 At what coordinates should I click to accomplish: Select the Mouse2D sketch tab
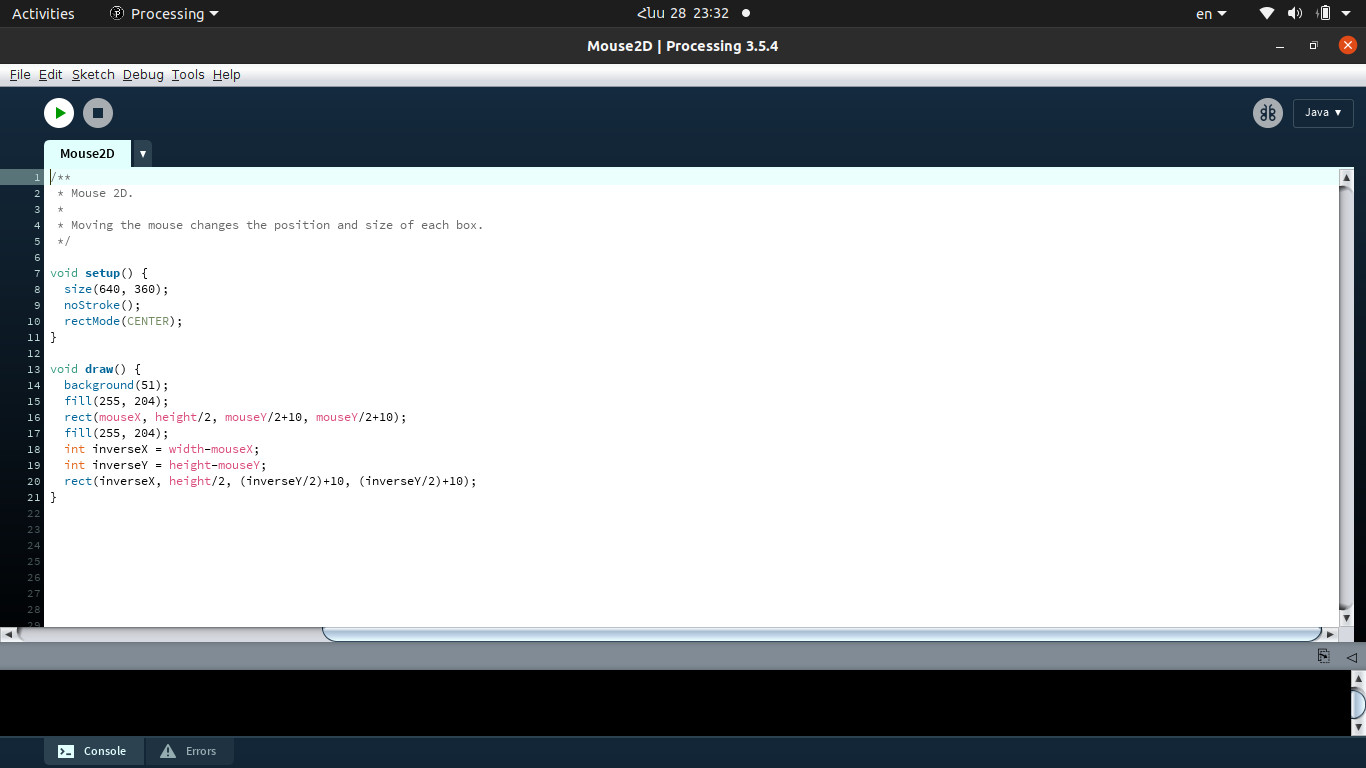88,154
